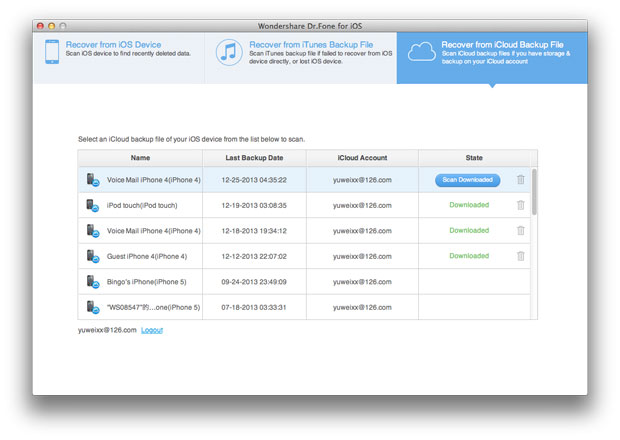Screen dimensions: 620x440
Task: Click the device icon in Bingo's iPhone row
Action: point(93,281)
